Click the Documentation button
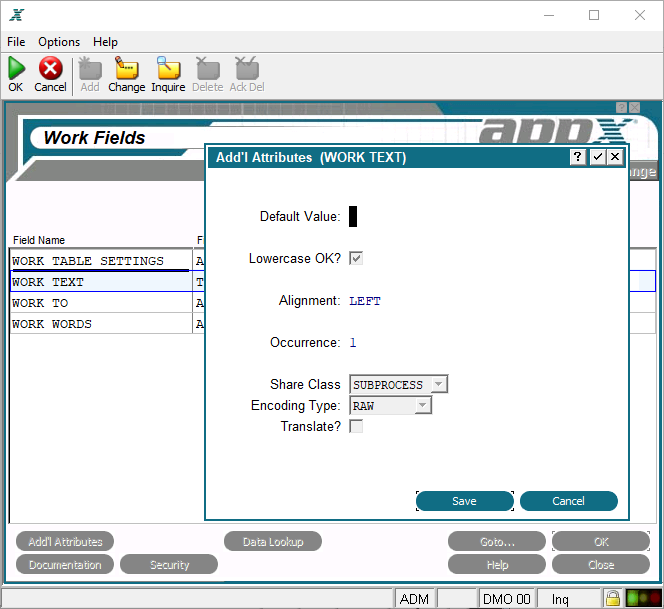 65,565
